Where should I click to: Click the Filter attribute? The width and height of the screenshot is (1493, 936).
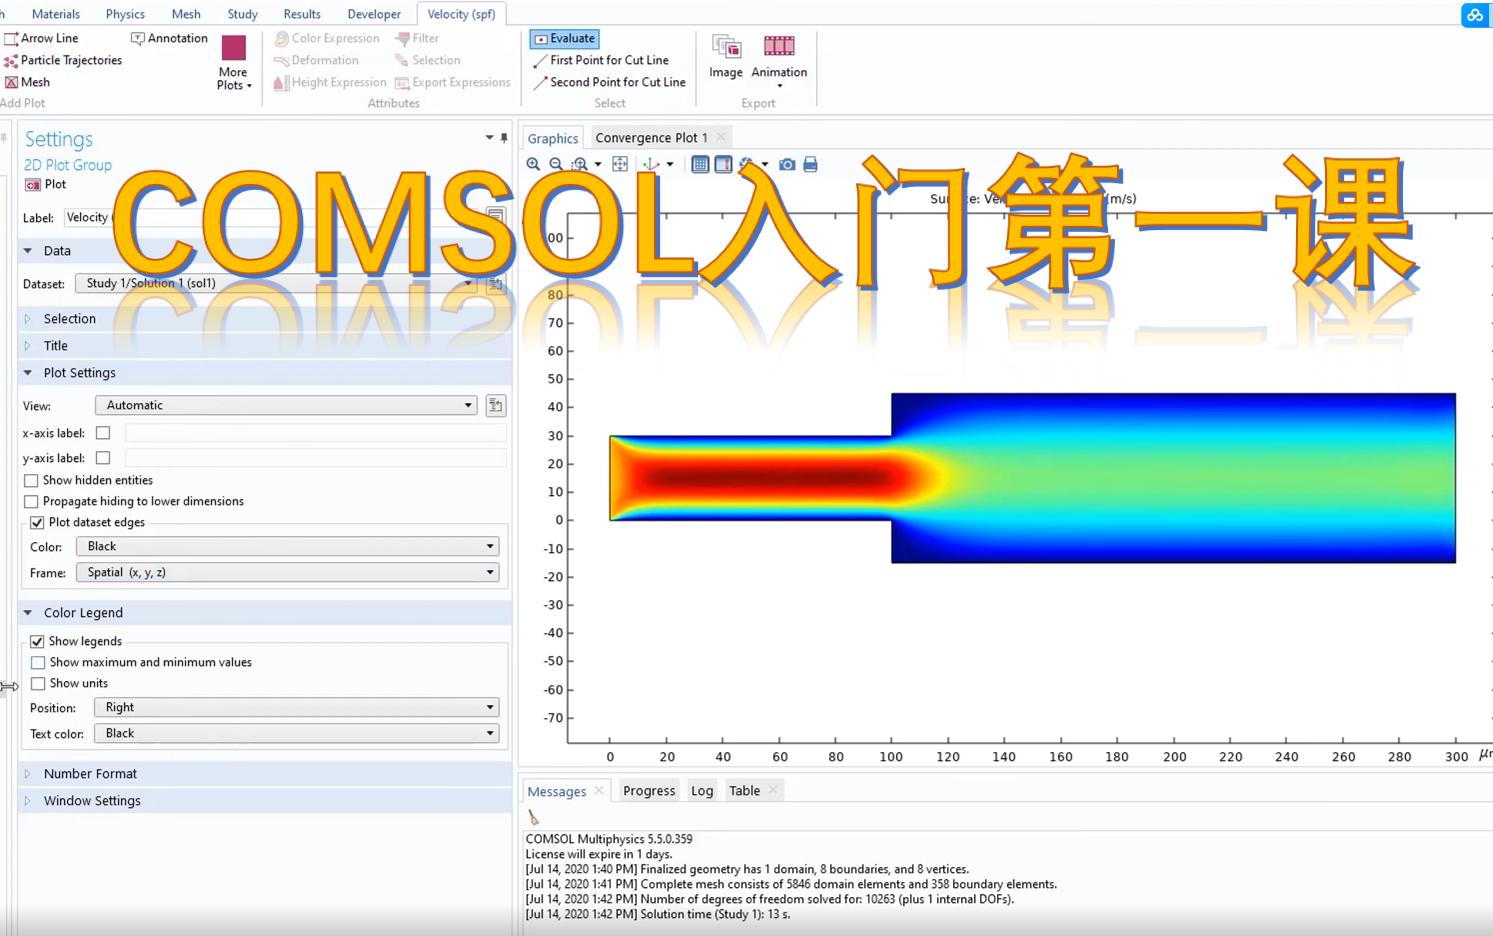pyautogui.click(x=417, y=38)
